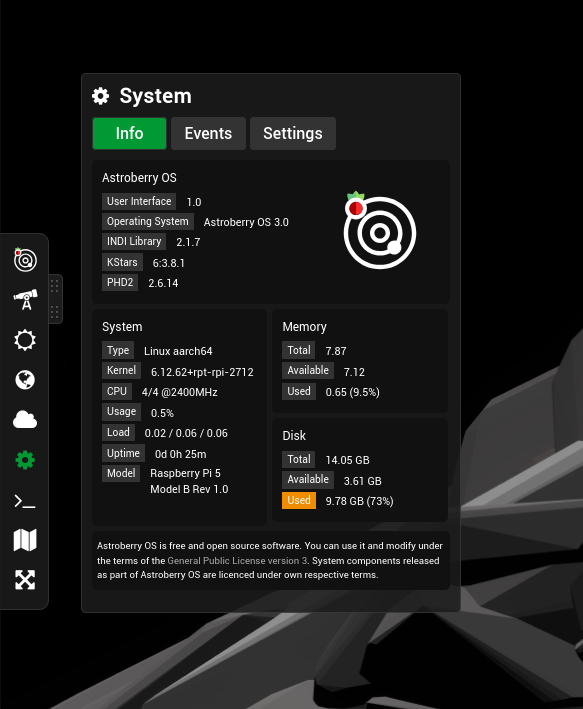Click the Kernel label in System section
583x709 pixels.
[x=121, y=370]
